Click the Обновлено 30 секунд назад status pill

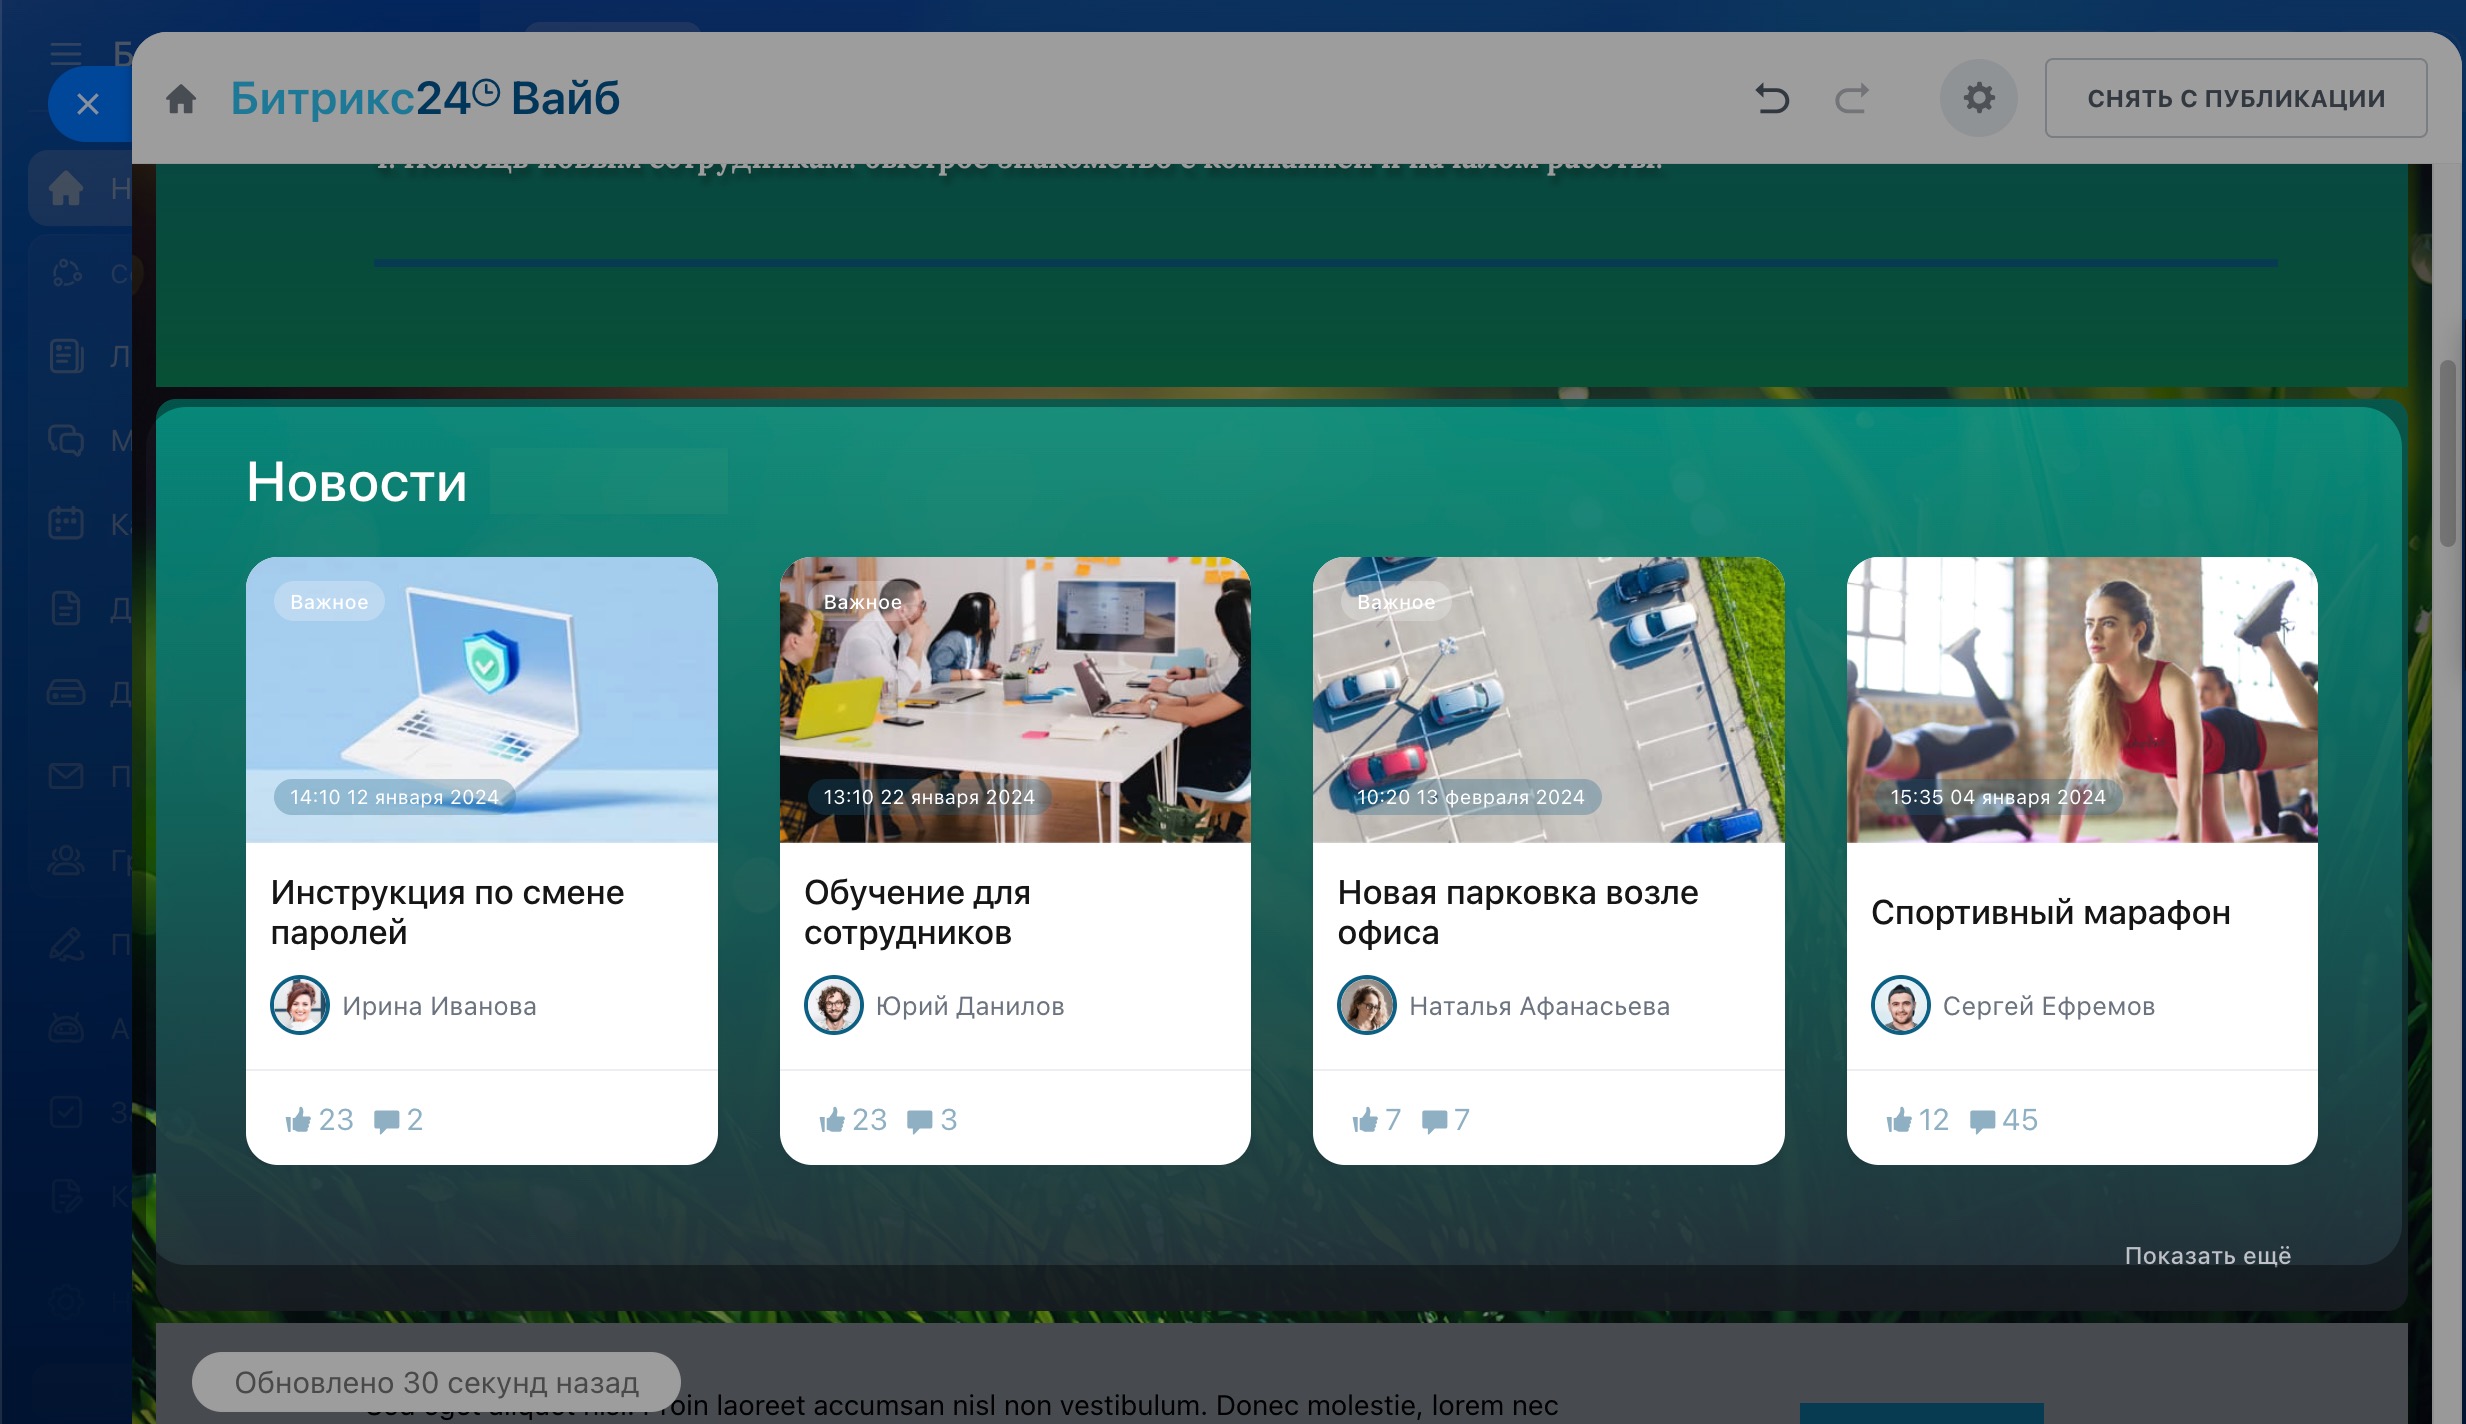tap(436, 1383)
